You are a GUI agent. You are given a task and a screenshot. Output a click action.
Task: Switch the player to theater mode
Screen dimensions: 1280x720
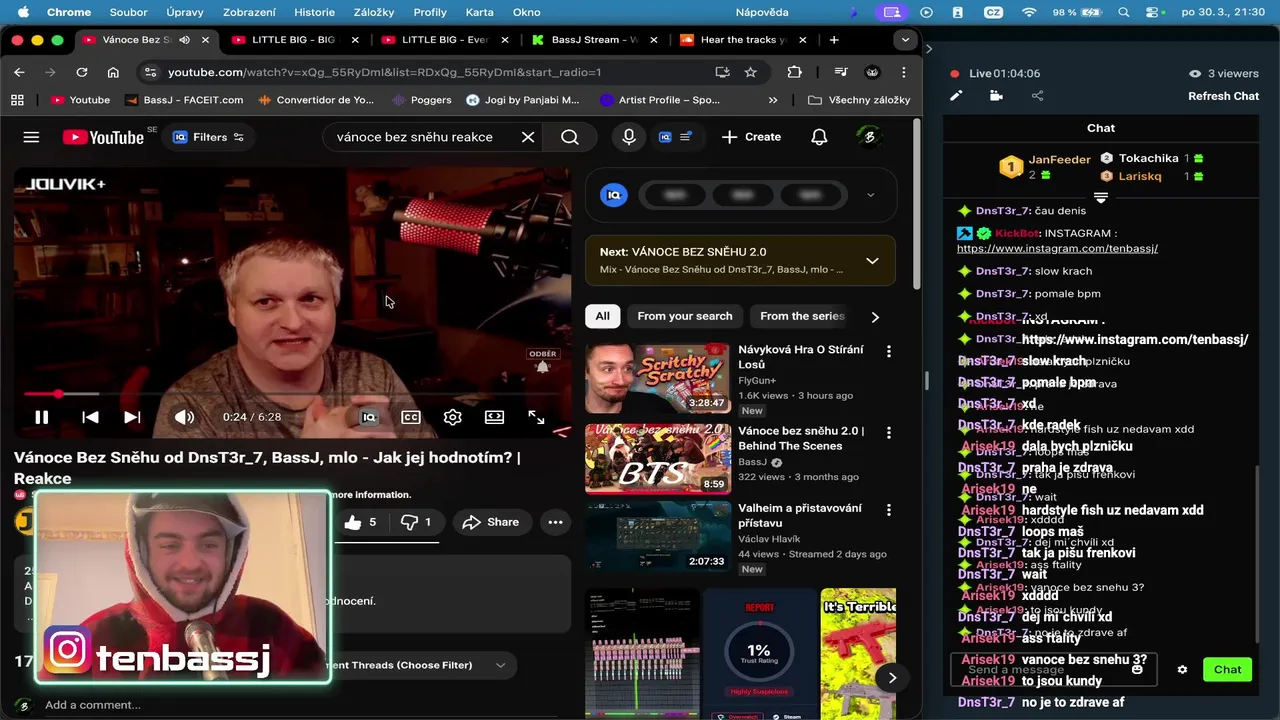tap(494, 417)
